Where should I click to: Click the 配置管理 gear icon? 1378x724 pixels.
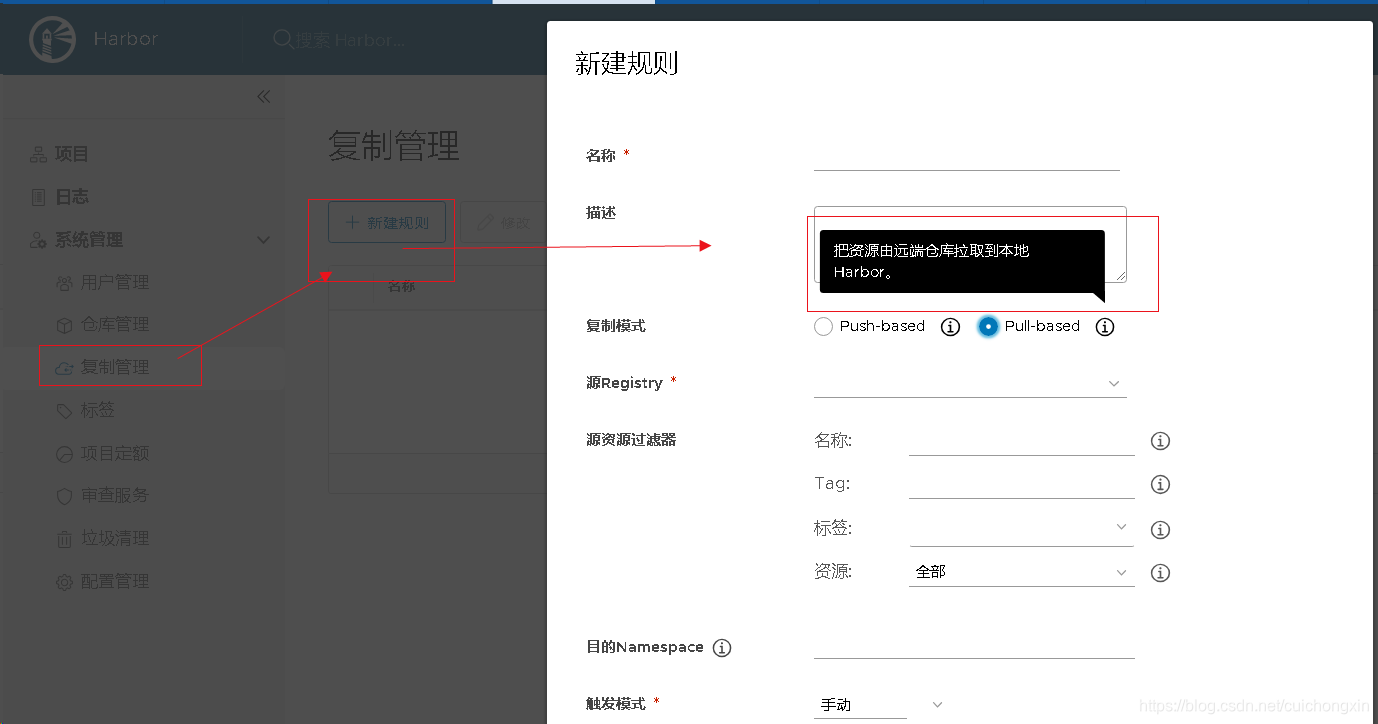point(64,581)
